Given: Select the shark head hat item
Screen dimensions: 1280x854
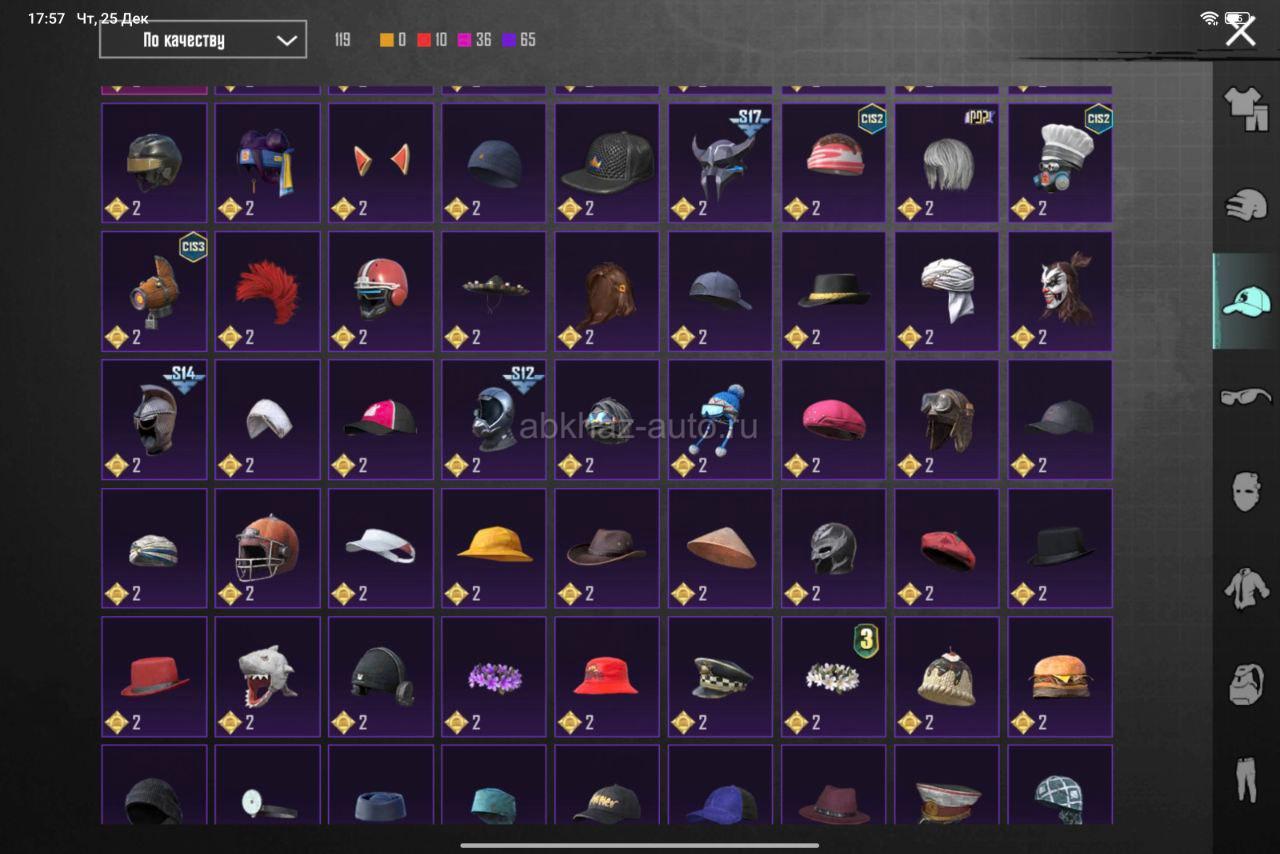Looking at the screenshot, I should [x=267, y=677].
